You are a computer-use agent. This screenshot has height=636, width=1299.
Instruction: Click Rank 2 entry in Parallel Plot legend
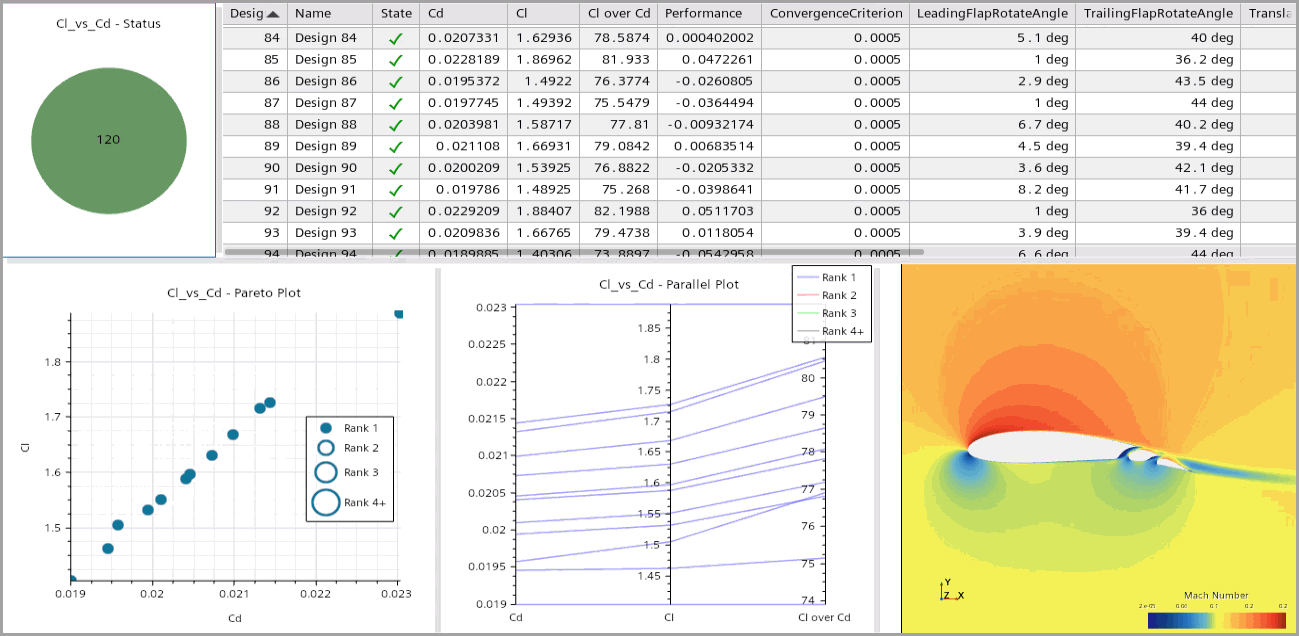click(x=838, y=295)
